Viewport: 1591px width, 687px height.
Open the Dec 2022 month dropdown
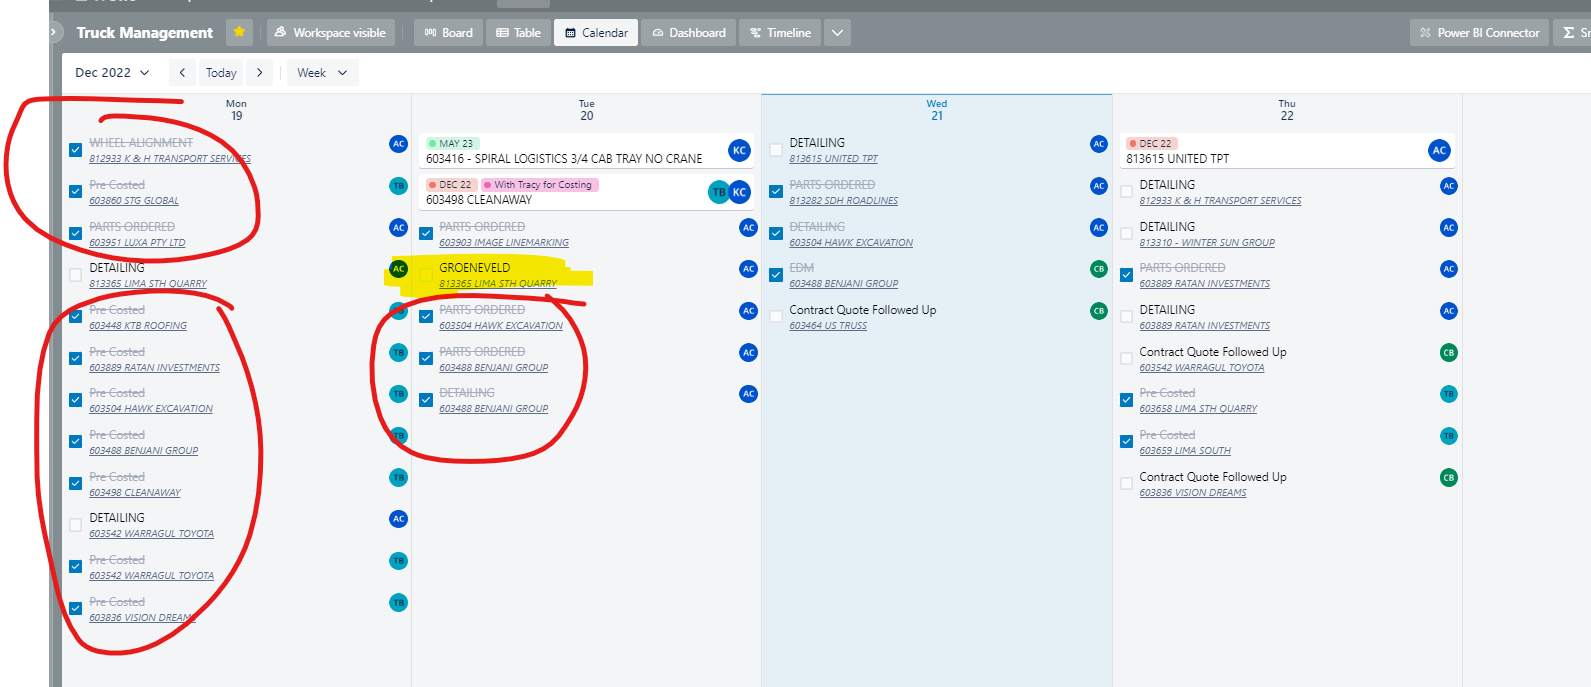click(112, 73)
